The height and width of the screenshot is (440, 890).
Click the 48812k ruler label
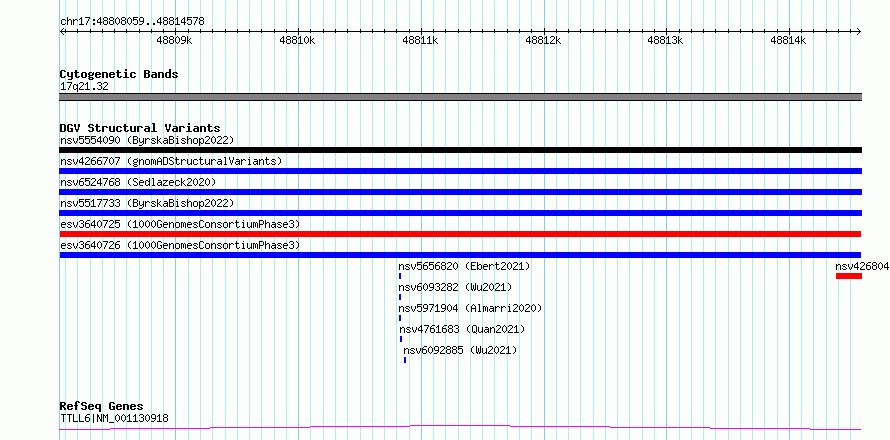pos(544,40)
